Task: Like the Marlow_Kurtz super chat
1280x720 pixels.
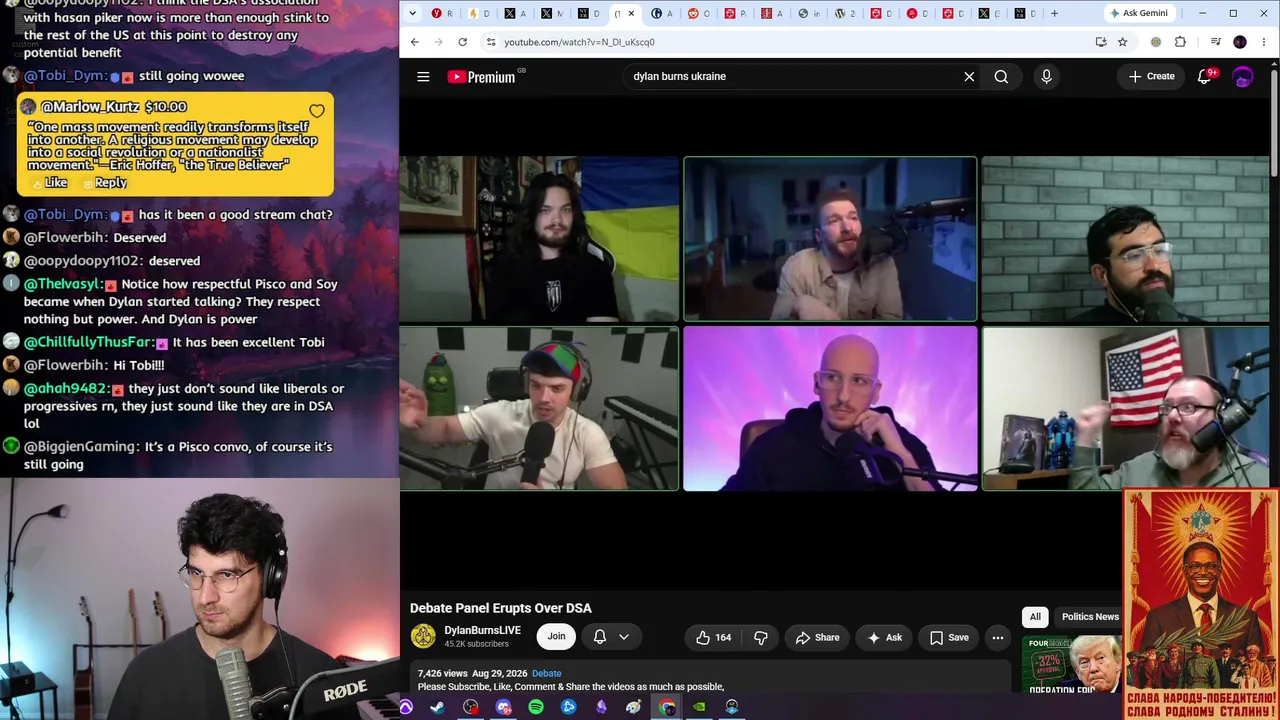Action: click(x=50, y=183)
